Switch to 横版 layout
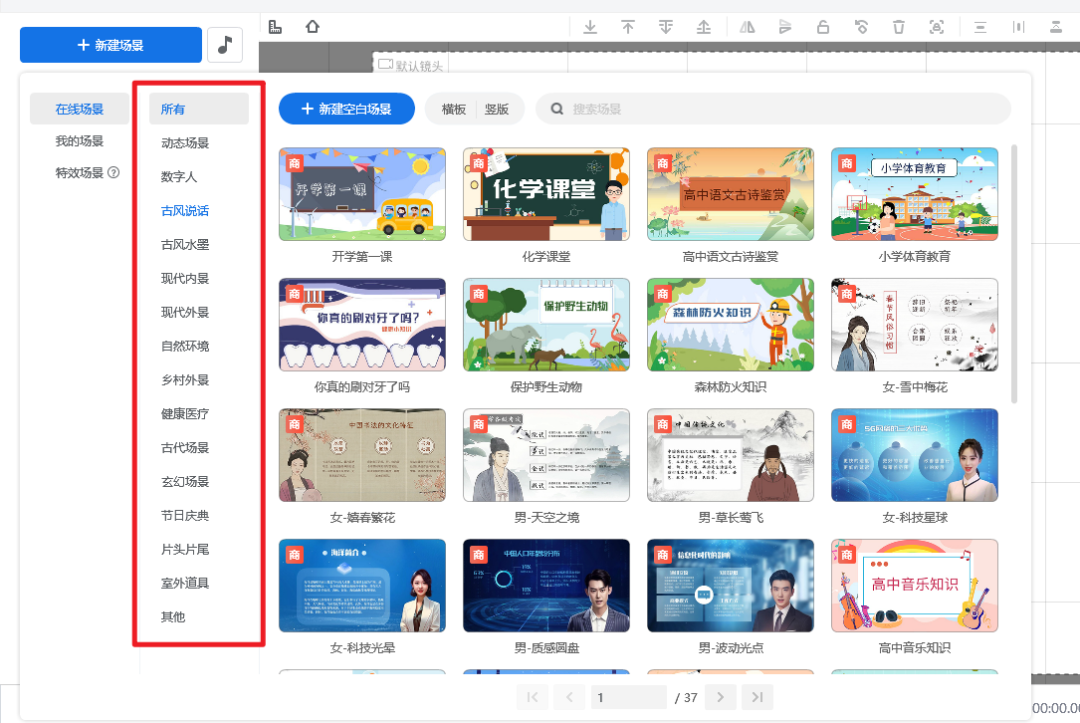 point(453,109)
